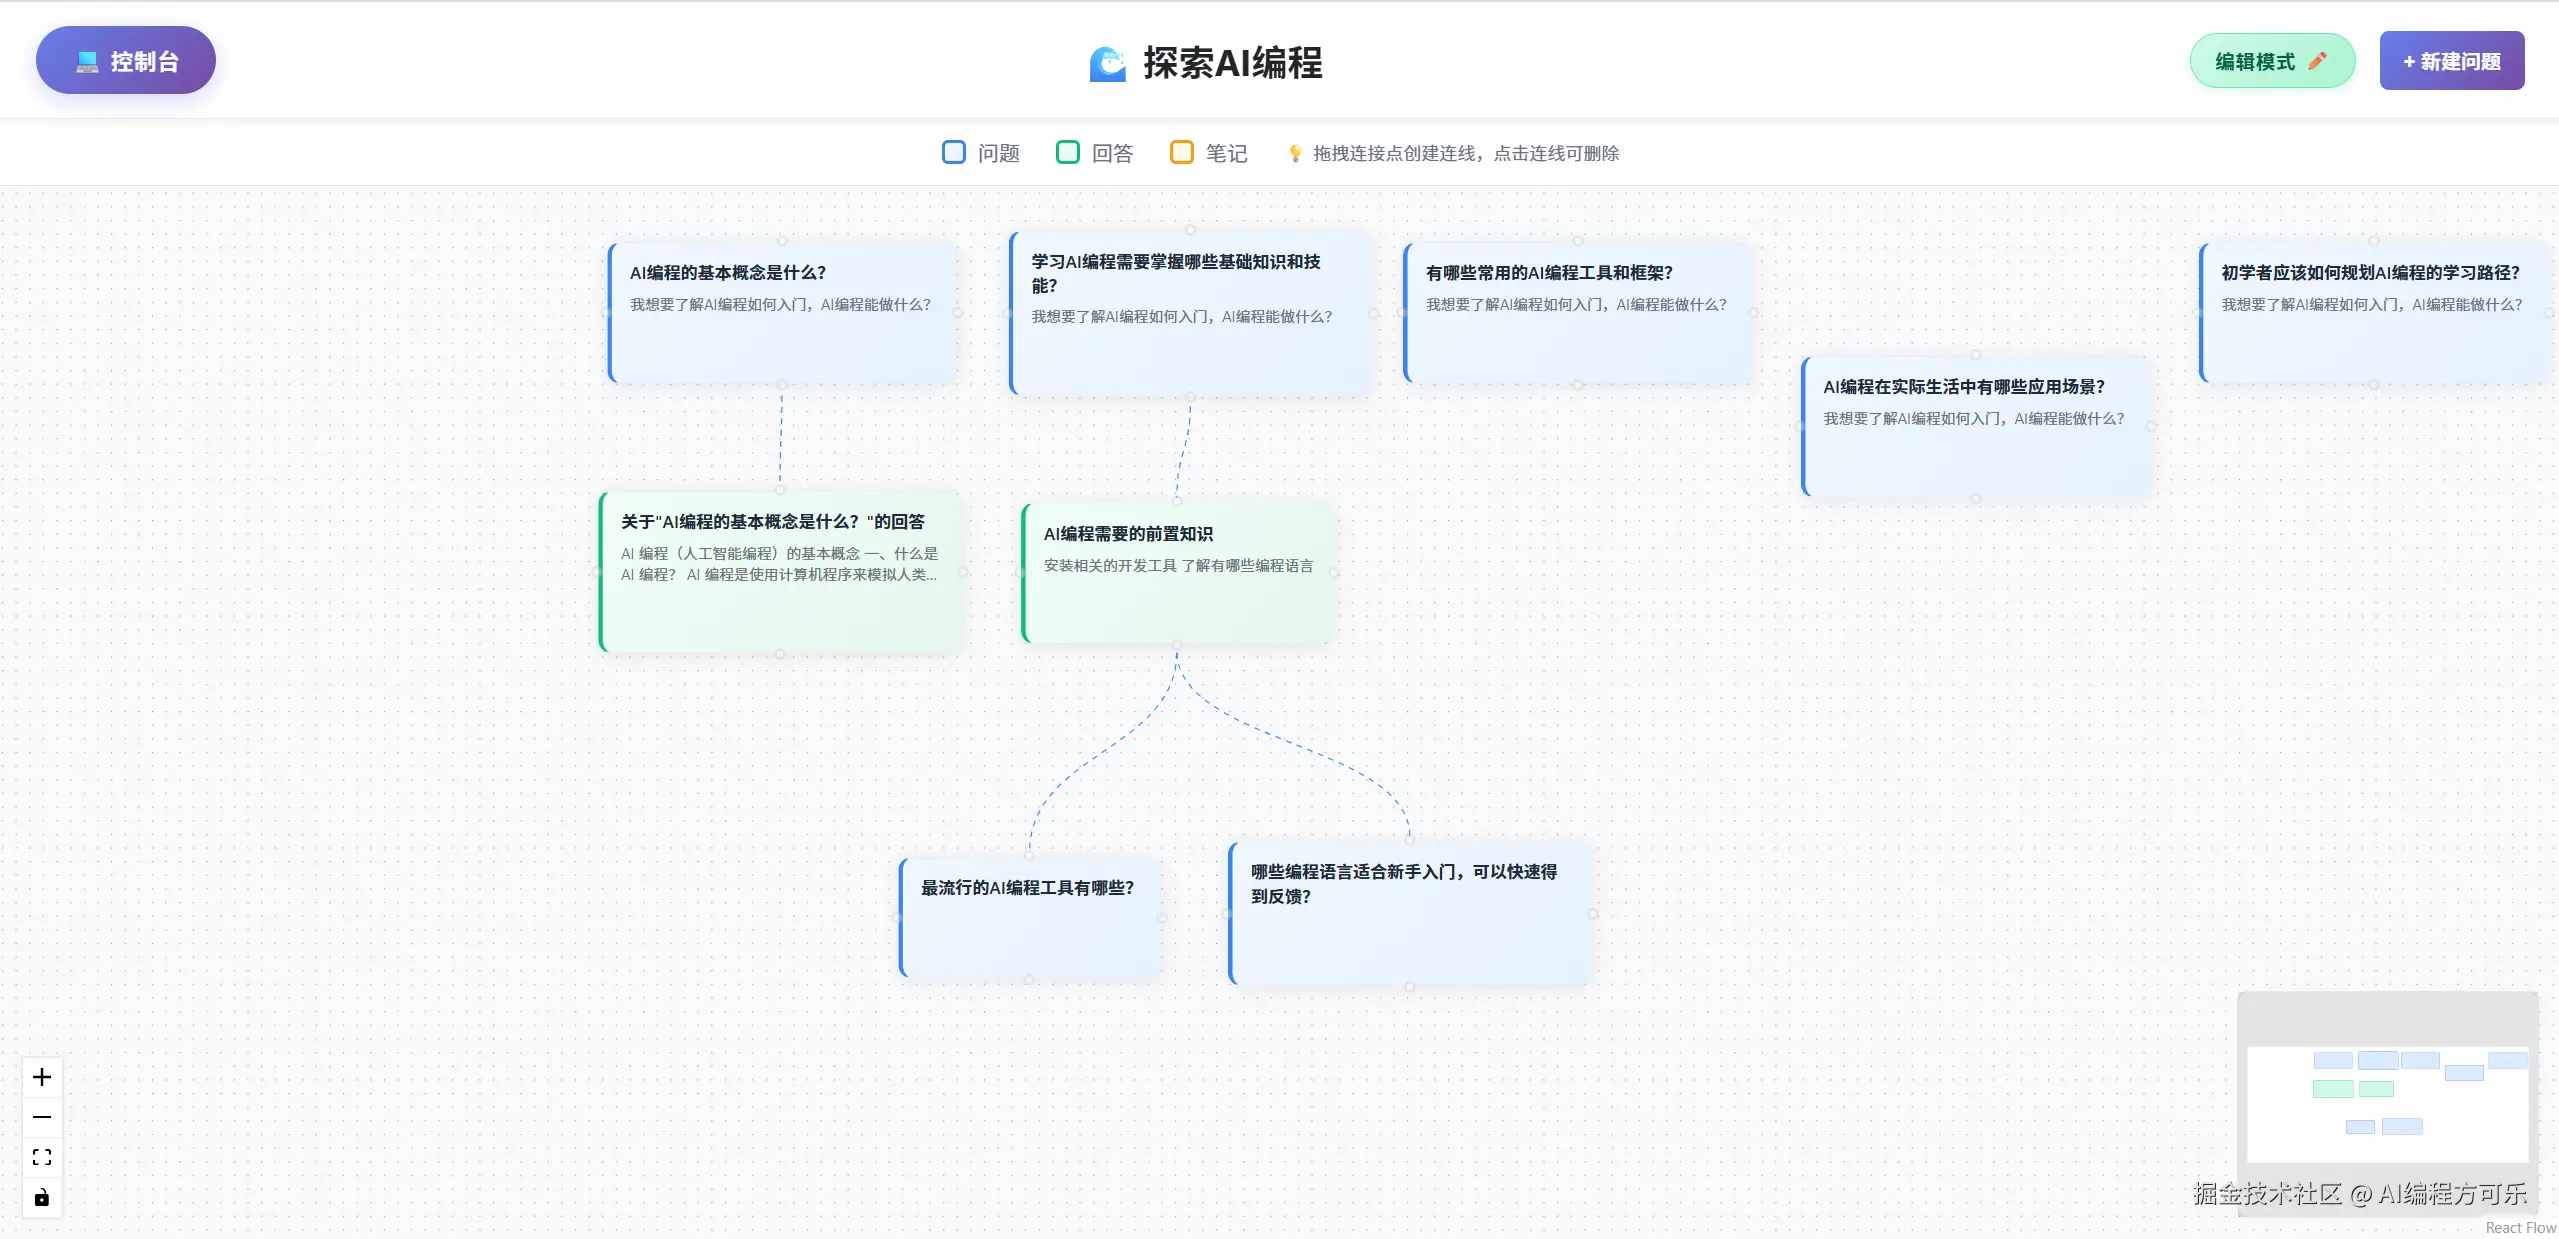Click laptop icon in 控制台 button

[x=87, y=61]
